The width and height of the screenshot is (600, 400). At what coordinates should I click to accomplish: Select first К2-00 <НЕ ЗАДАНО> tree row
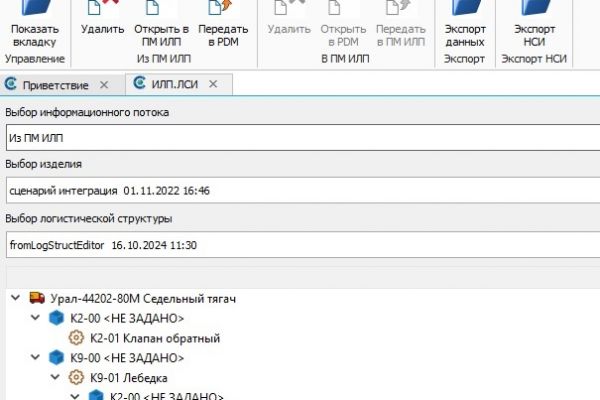coord(127,318)
